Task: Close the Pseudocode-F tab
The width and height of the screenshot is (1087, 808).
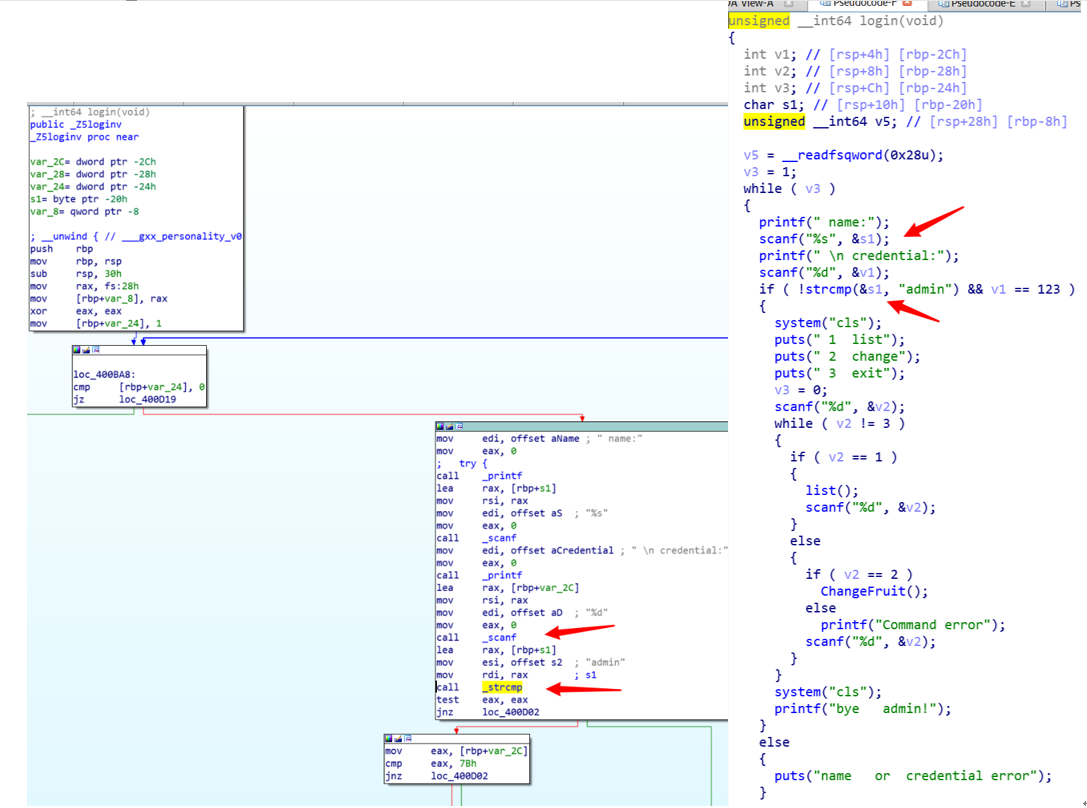Action: [907, 5]
